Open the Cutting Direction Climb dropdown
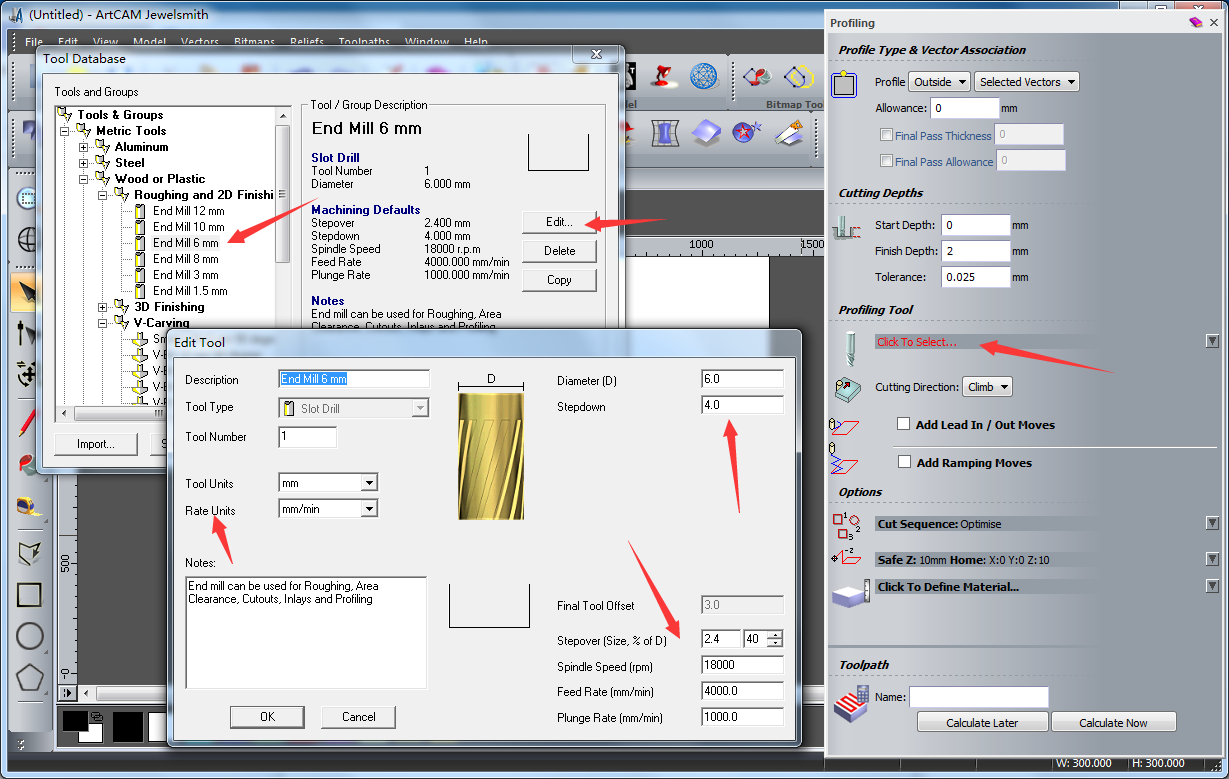 pos(987,387)
